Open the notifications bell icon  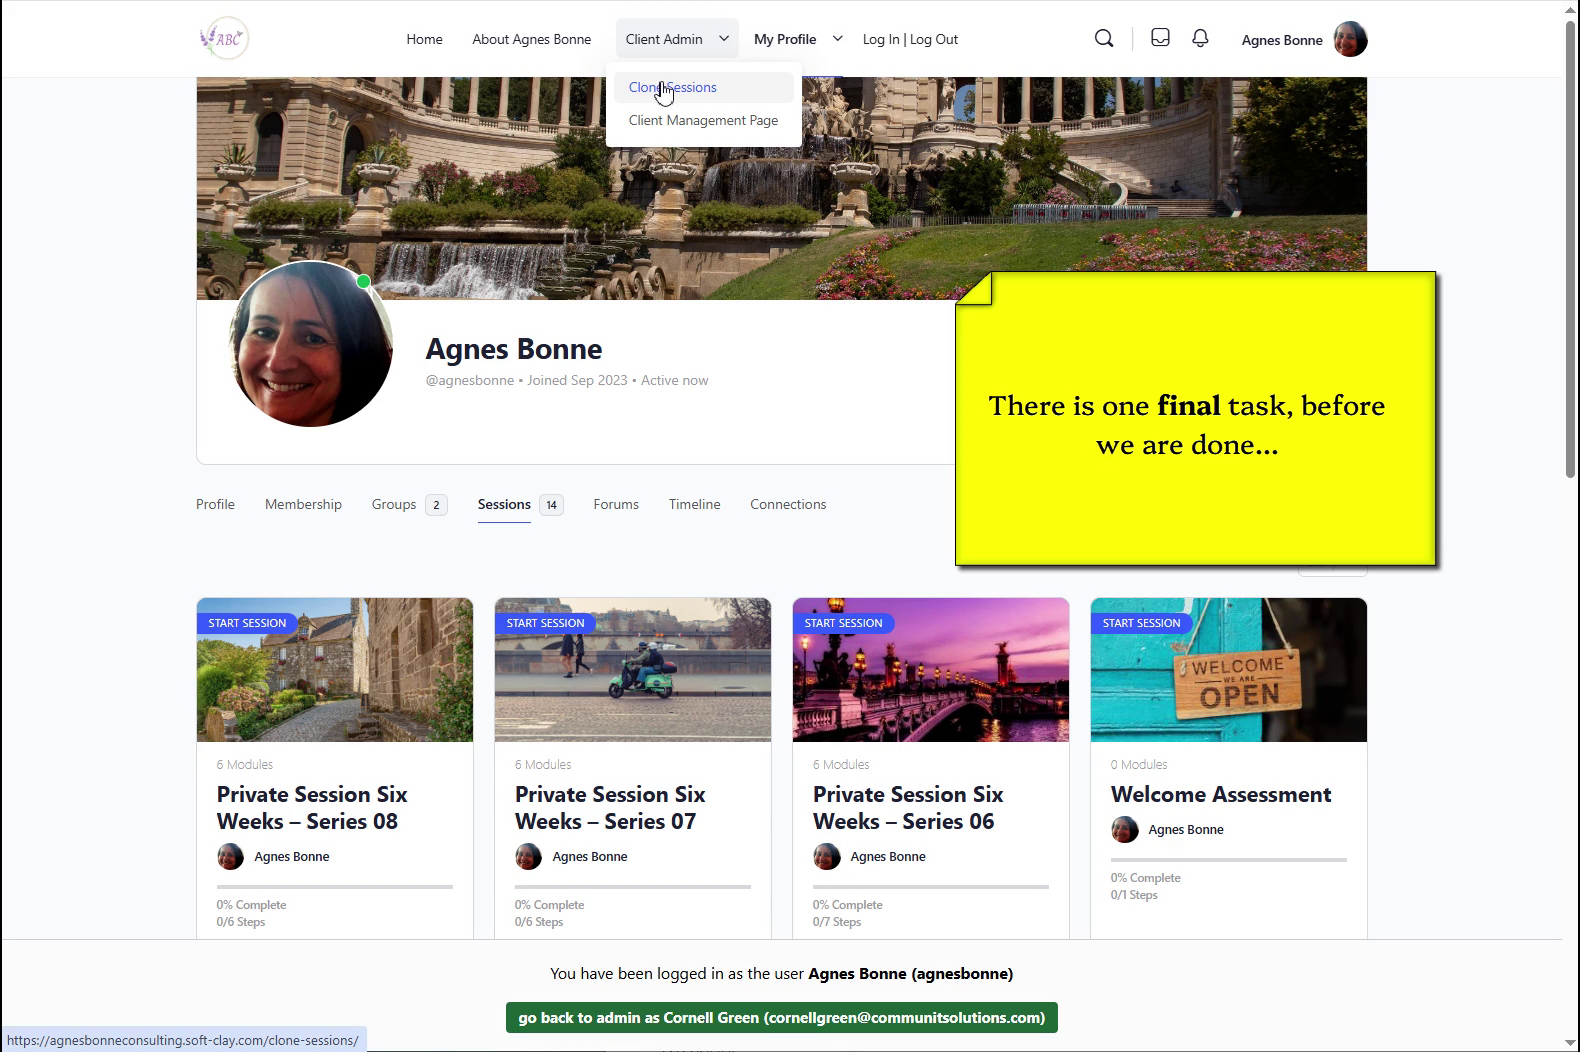[1200, 38]
